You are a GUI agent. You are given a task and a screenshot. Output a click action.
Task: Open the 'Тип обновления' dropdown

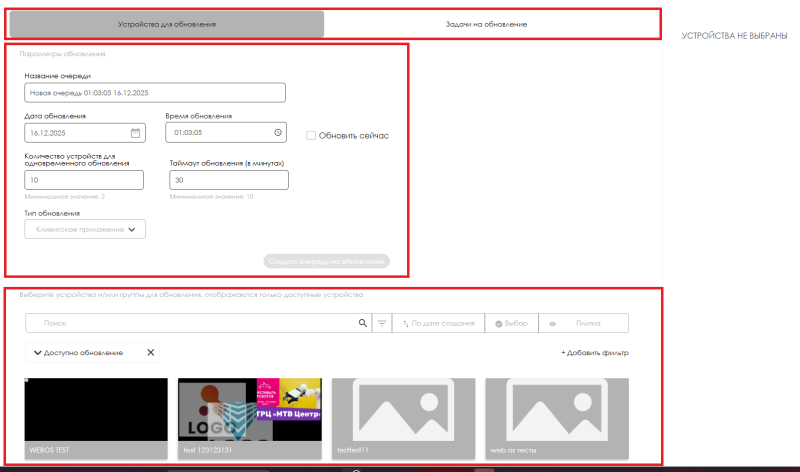click(x=85, y=229)
